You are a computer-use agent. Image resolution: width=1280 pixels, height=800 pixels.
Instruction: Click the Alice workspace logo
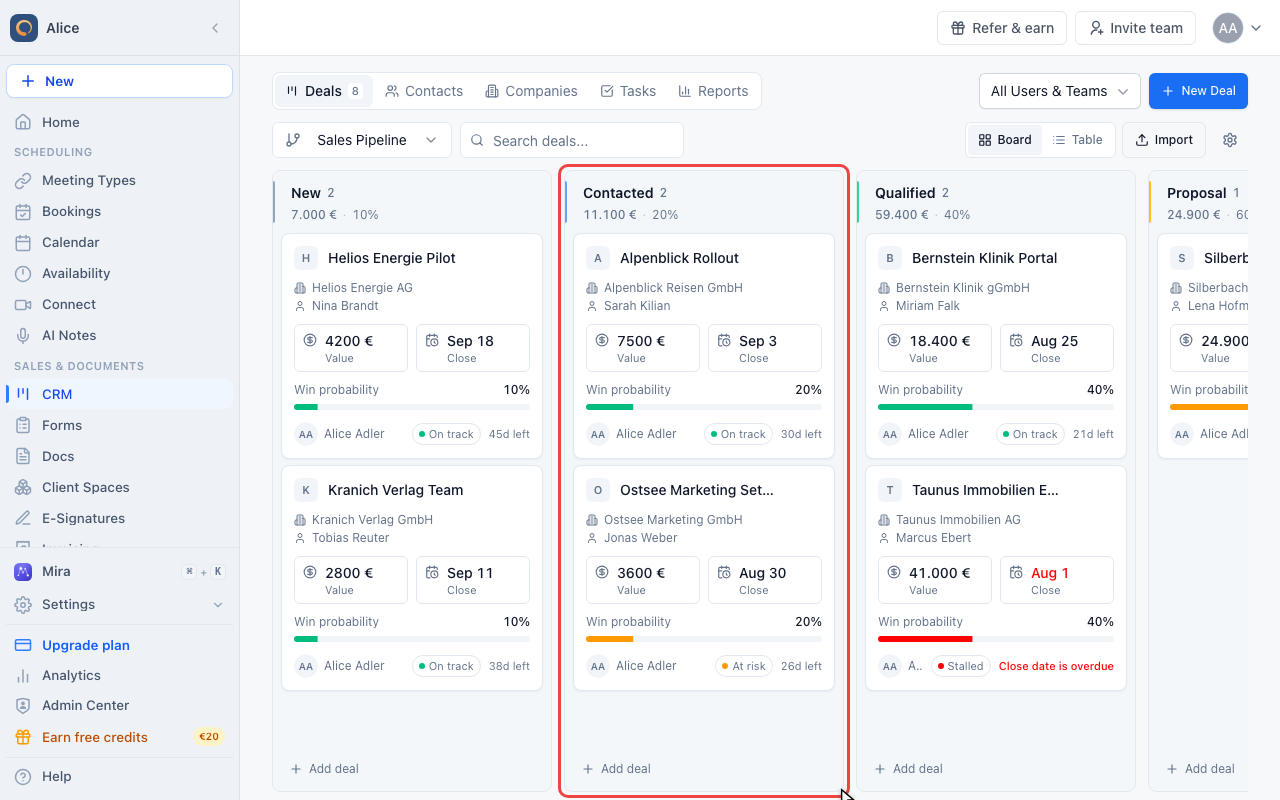pyautogui.click(x=24, y=28)
